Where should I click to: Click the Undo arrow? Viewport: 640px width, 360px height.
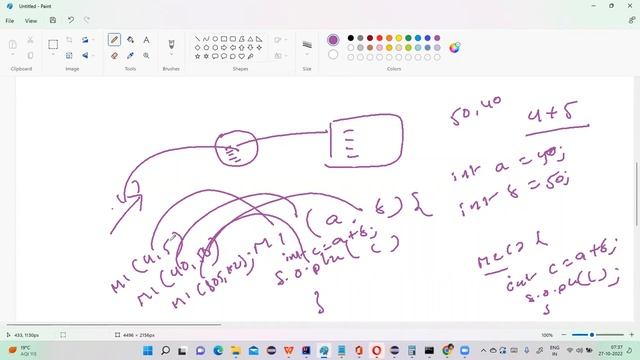[x=71, y=20]
